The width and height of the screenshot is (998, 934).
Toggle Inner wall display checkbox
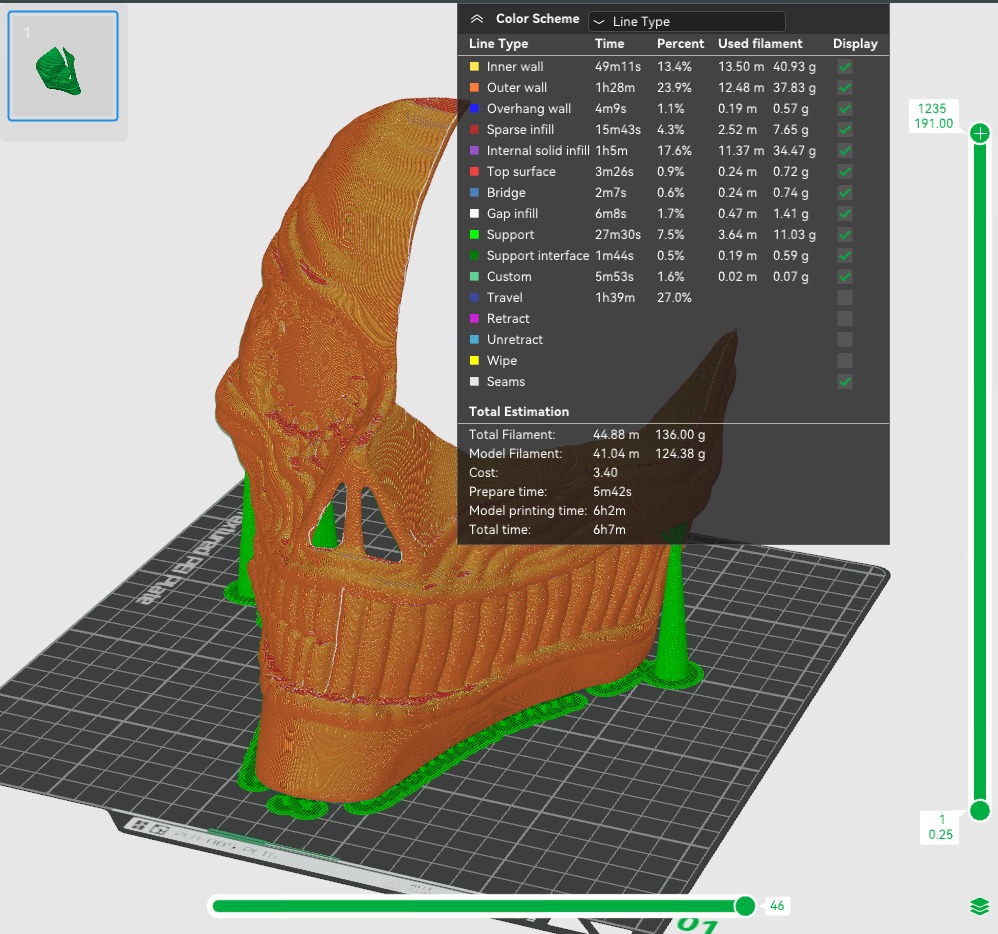point(845,66)
